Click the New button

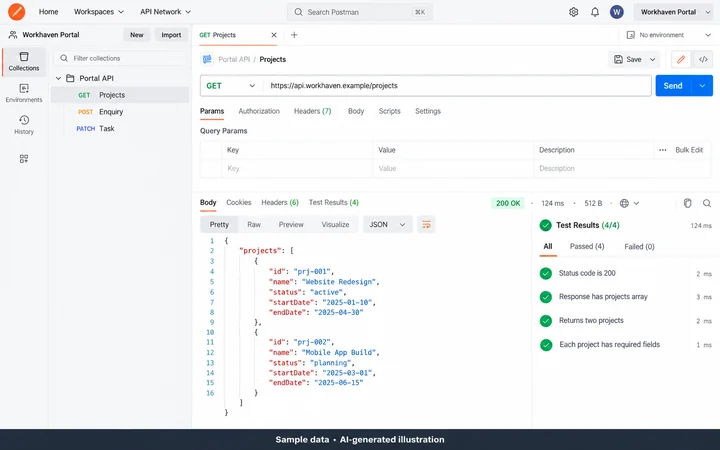(136, 35)
